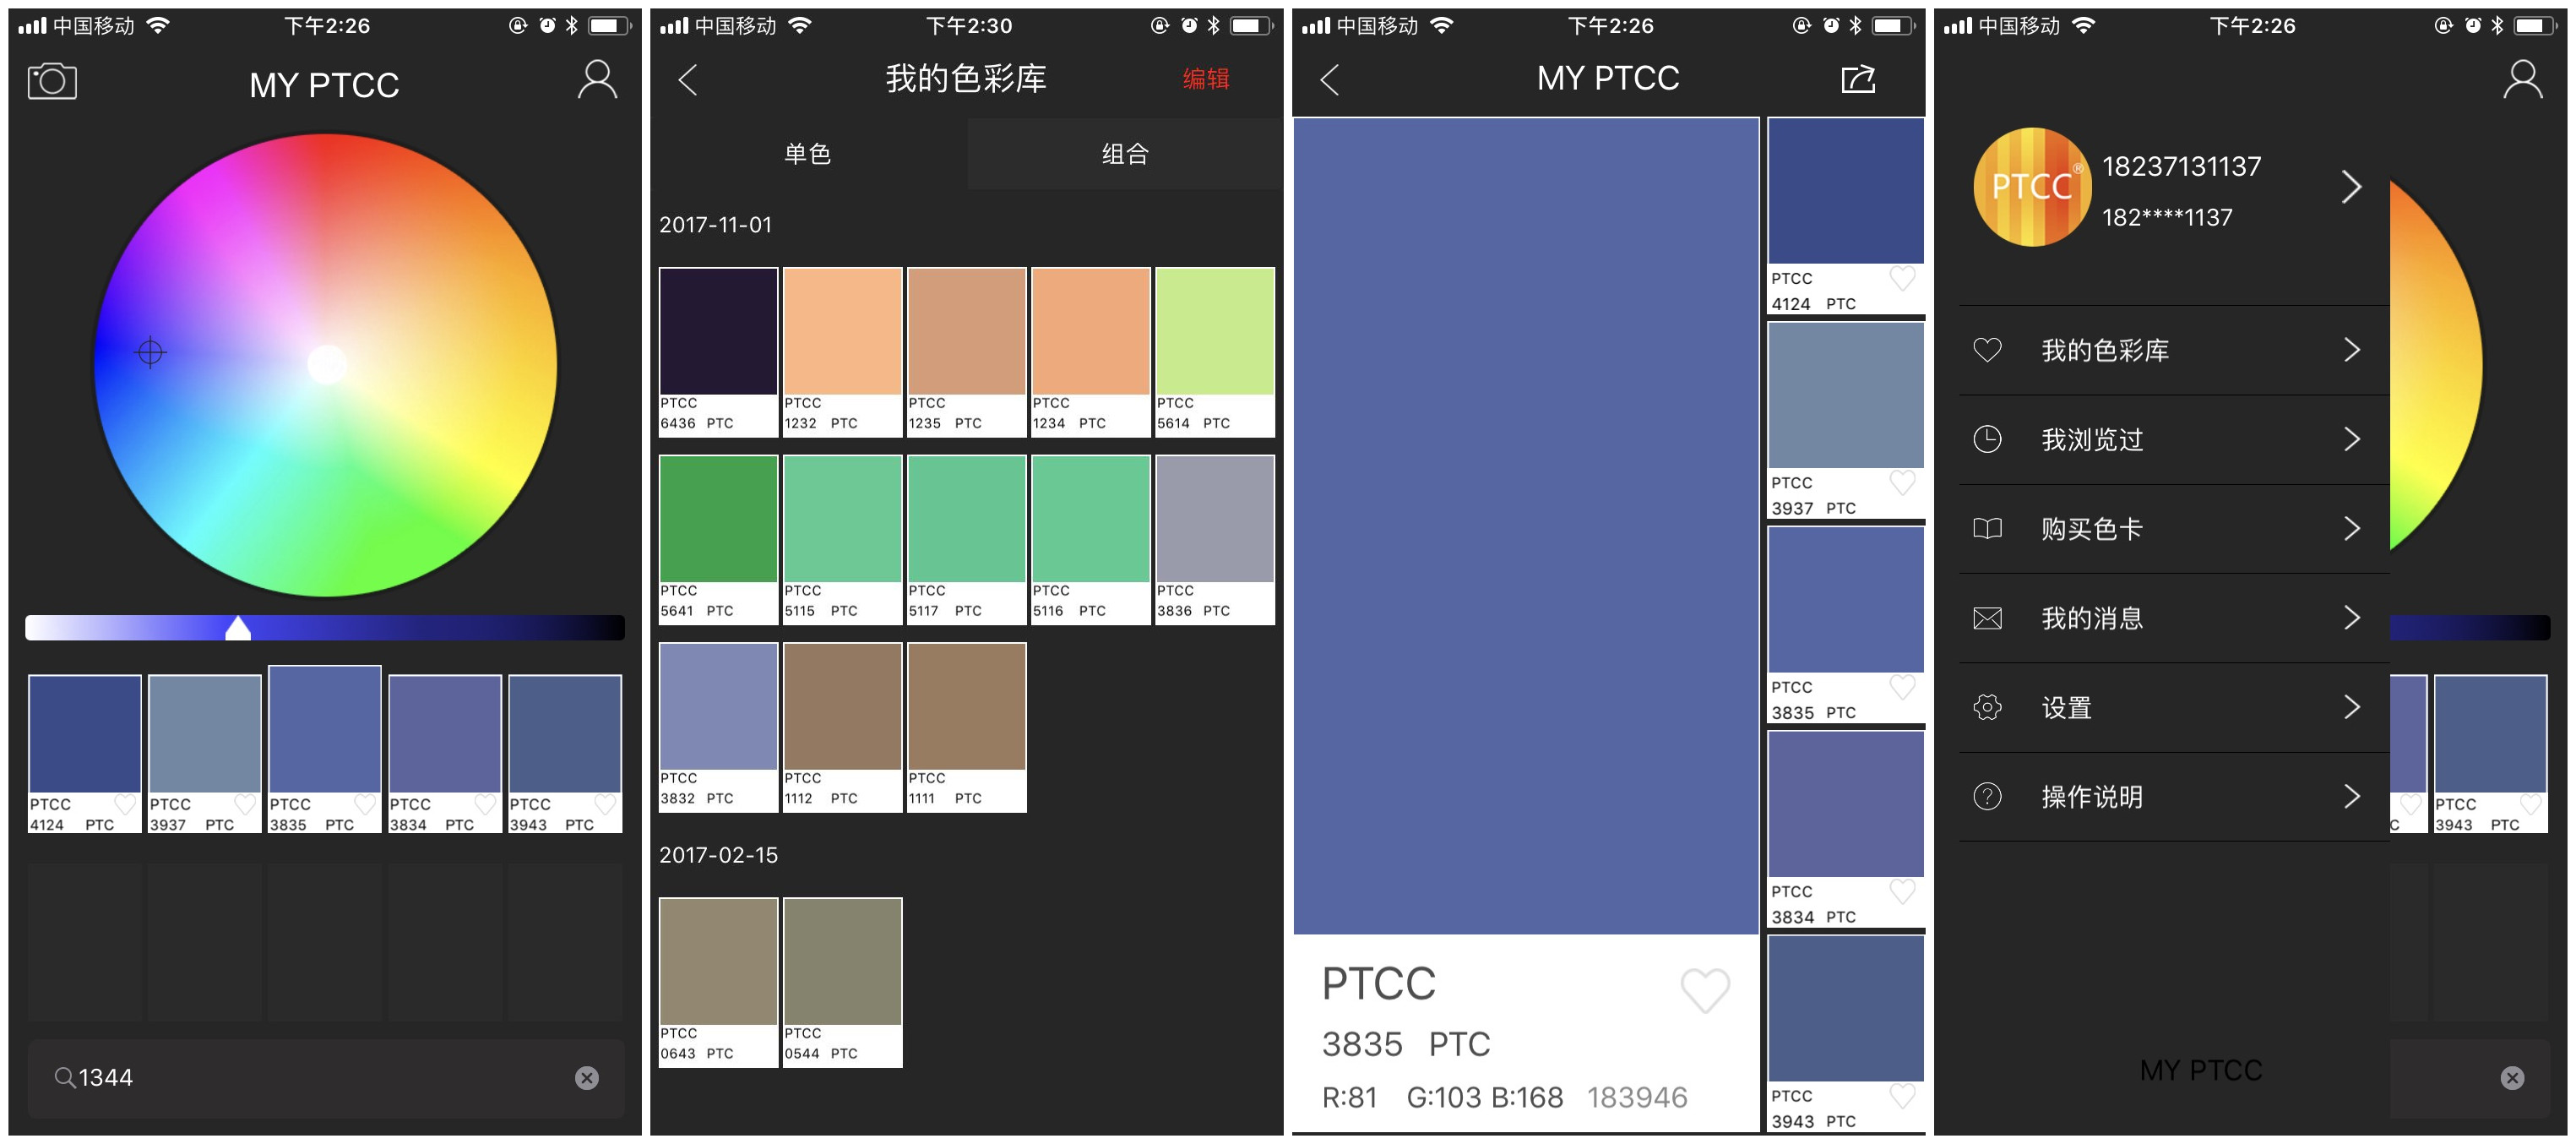Screen dimensions: 2576x1144
Task: Favorite 3834 in detail side list
Action: 1902,891
